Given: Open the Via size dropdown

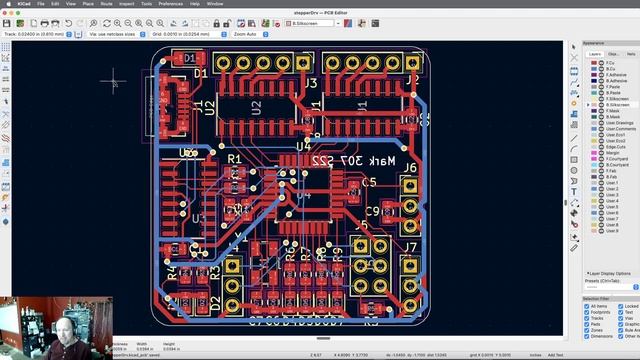Looking at the screenshot, I should pyautogui.click(x=142, y=34).
